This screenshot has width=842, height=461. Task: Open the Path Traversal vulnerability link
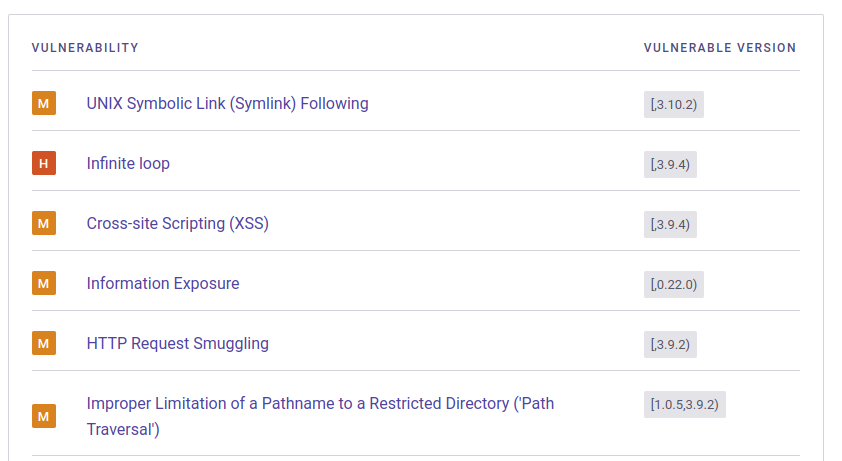(x=320, y=404)
